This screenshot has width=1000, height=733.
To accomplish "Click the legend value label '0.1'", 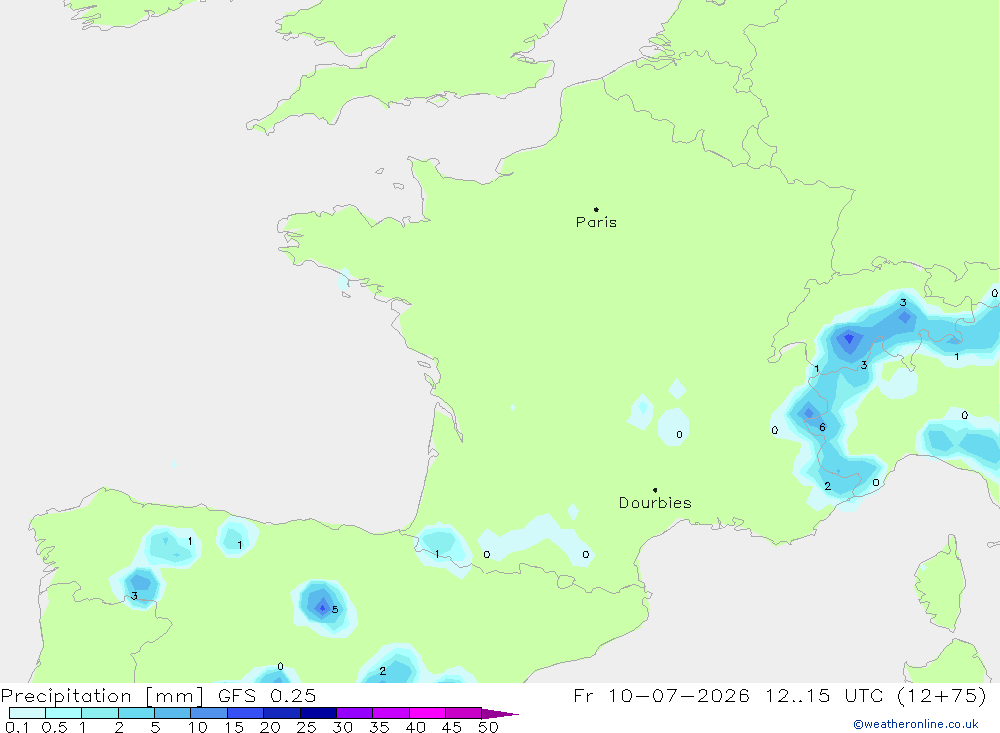I will 17,727.
